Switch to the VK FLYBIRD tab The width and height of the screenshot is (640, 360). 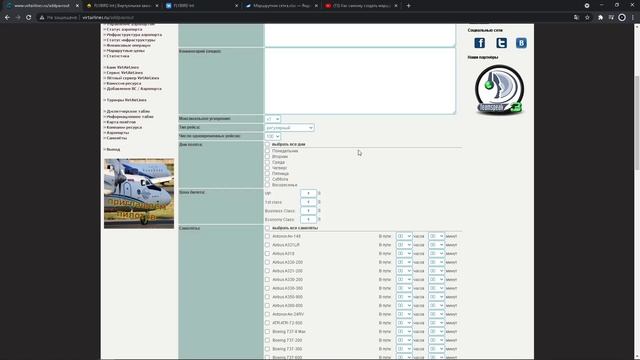pos(202,6)
